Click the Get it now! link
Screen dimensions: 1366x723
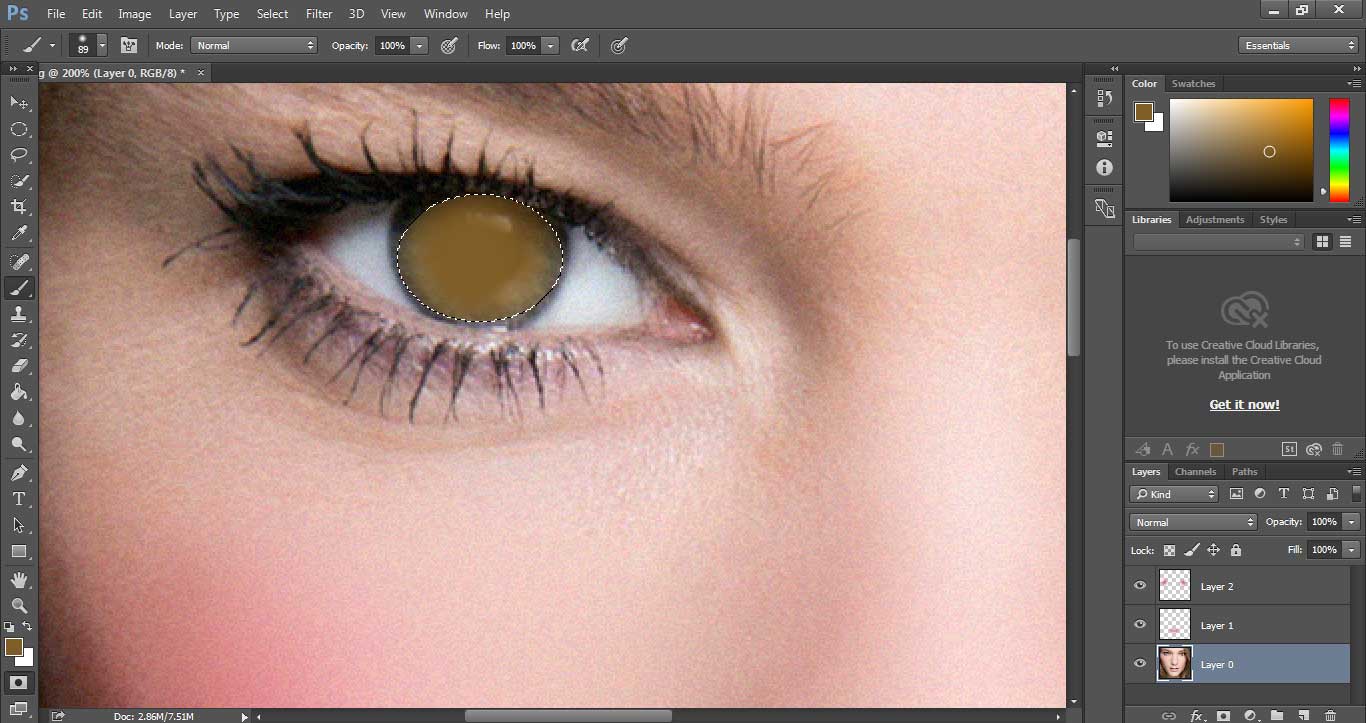[x=1244, y=405]
